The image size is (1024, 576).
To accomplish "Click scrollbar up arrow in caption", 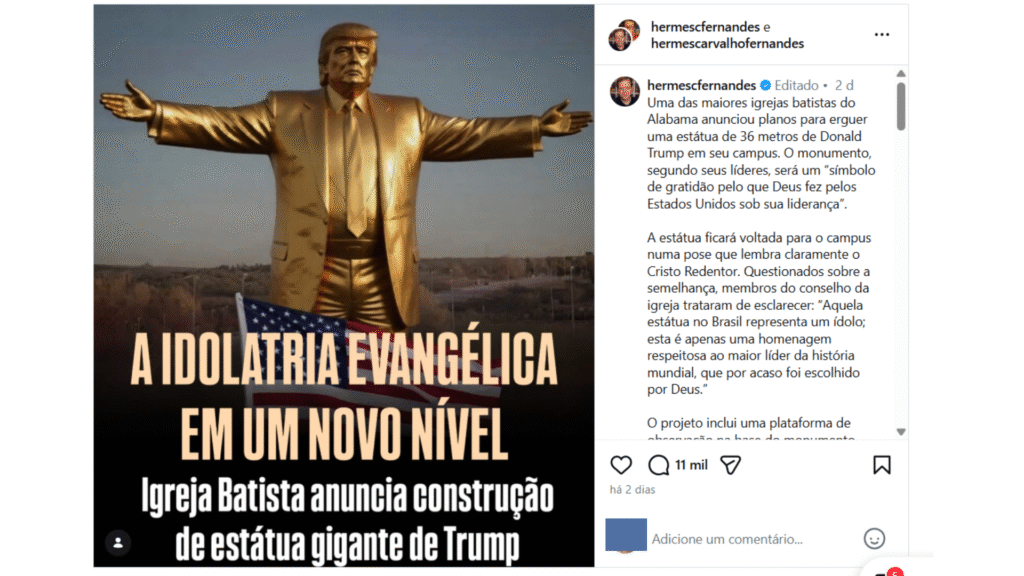I will [901, 73].
